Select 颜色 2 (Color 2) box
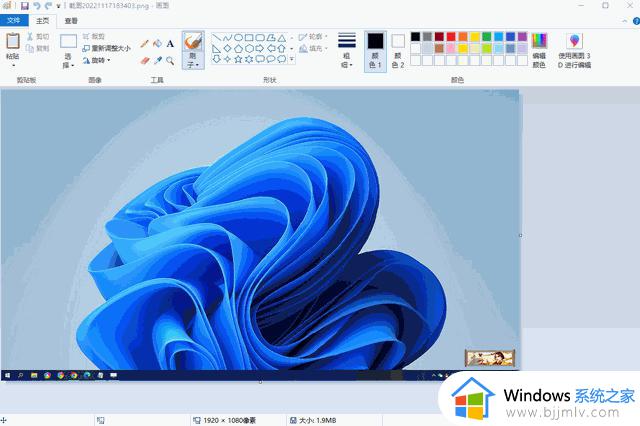640x426 pixels. coord(398,51)
